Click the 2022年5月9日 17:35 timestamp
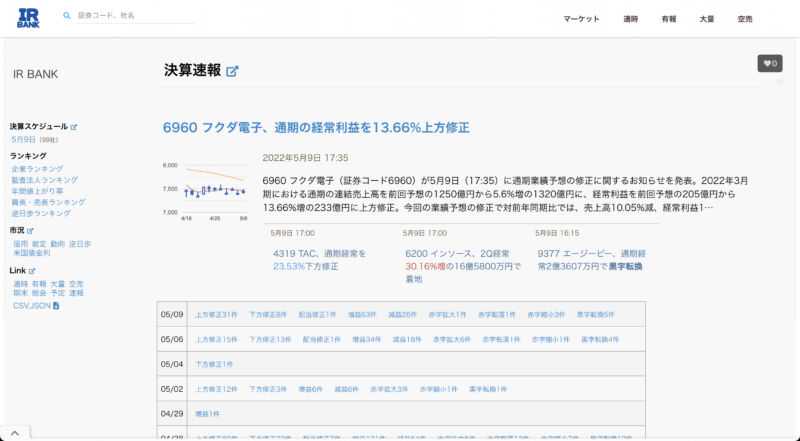The height and width of the screenshot is (441, 800). coord(305,158)
